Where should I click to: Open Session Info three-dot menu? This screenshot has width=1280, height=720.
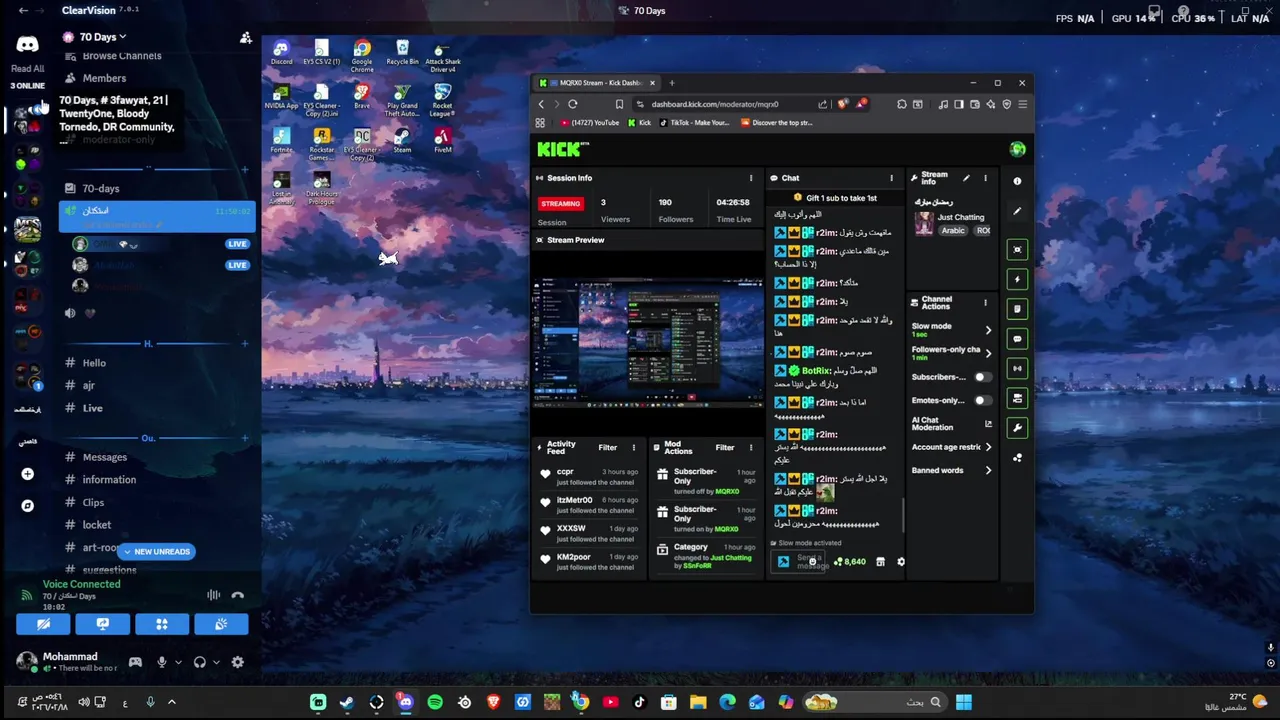(x=751, y=178)
